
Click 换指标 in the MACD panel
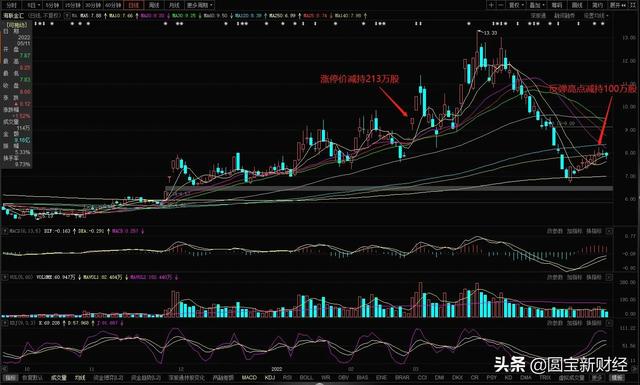coord(594,231)
